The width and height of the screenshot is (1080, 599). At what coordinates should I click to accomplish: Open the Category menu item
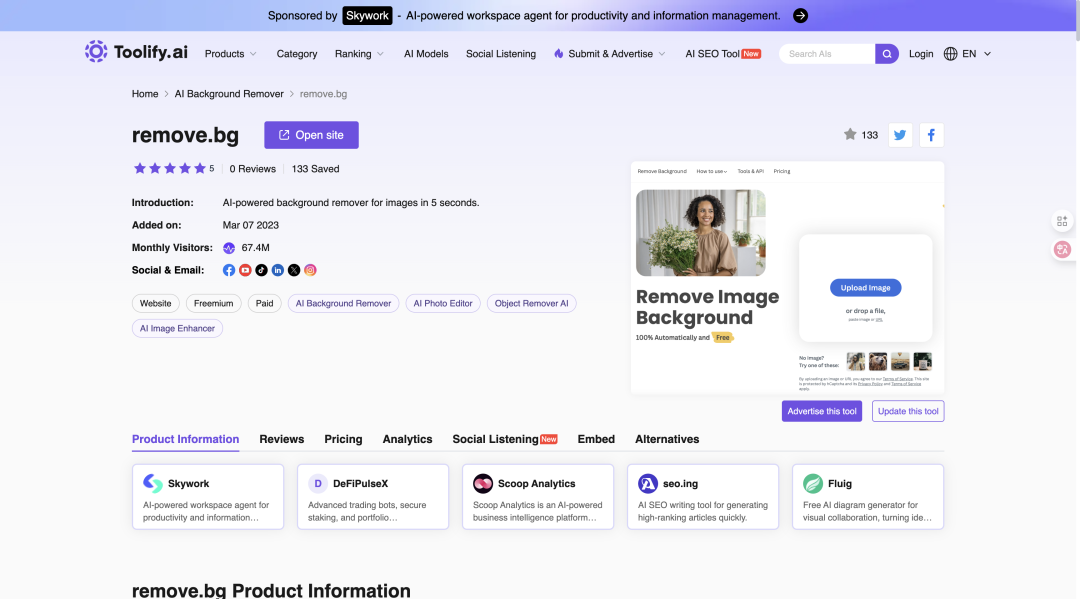(297, 54)
